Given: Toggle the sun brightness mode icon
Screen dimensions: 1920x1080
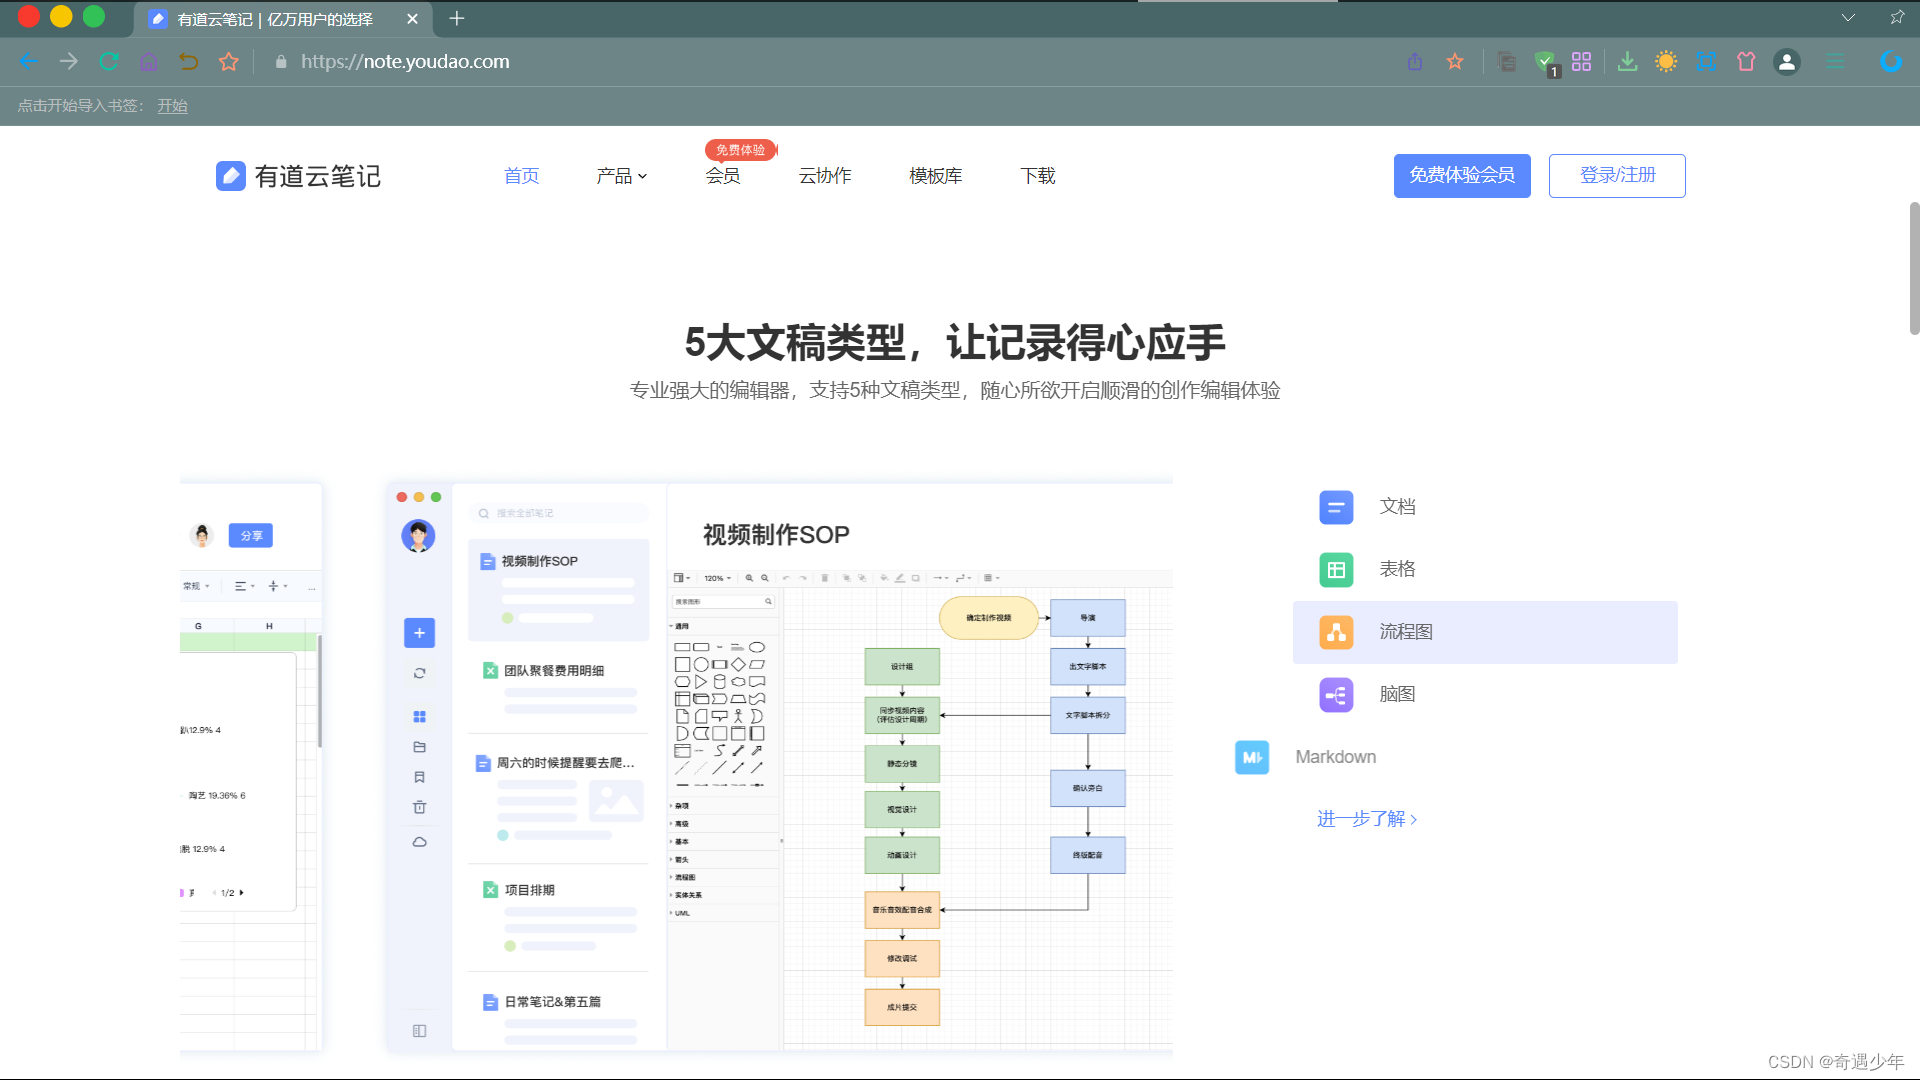Looking at the screenshot, I should (x=1666, y=61).
